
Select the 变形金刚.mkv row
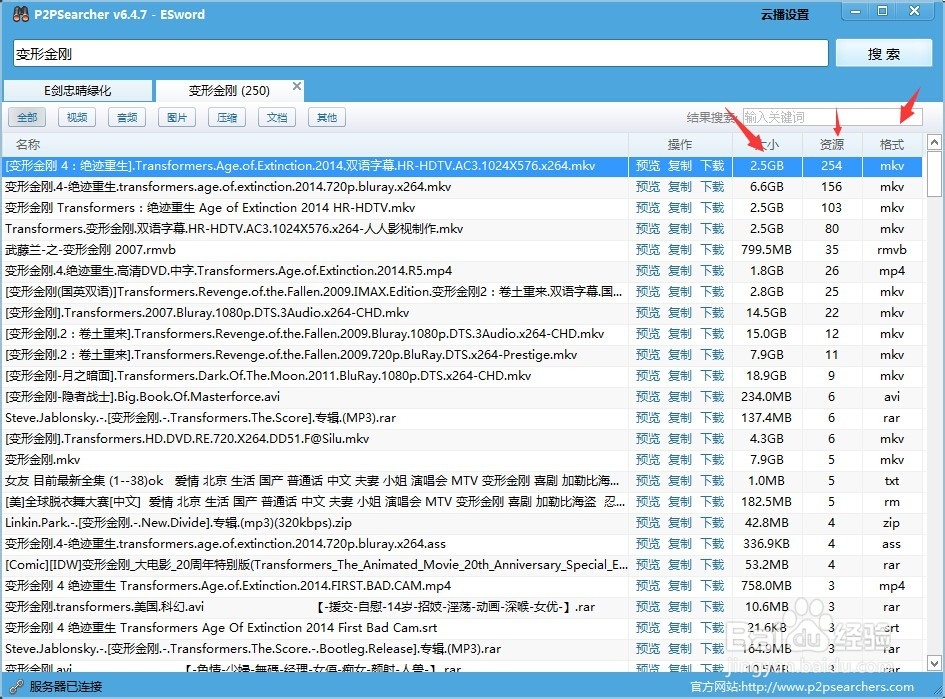pos(462,460)
